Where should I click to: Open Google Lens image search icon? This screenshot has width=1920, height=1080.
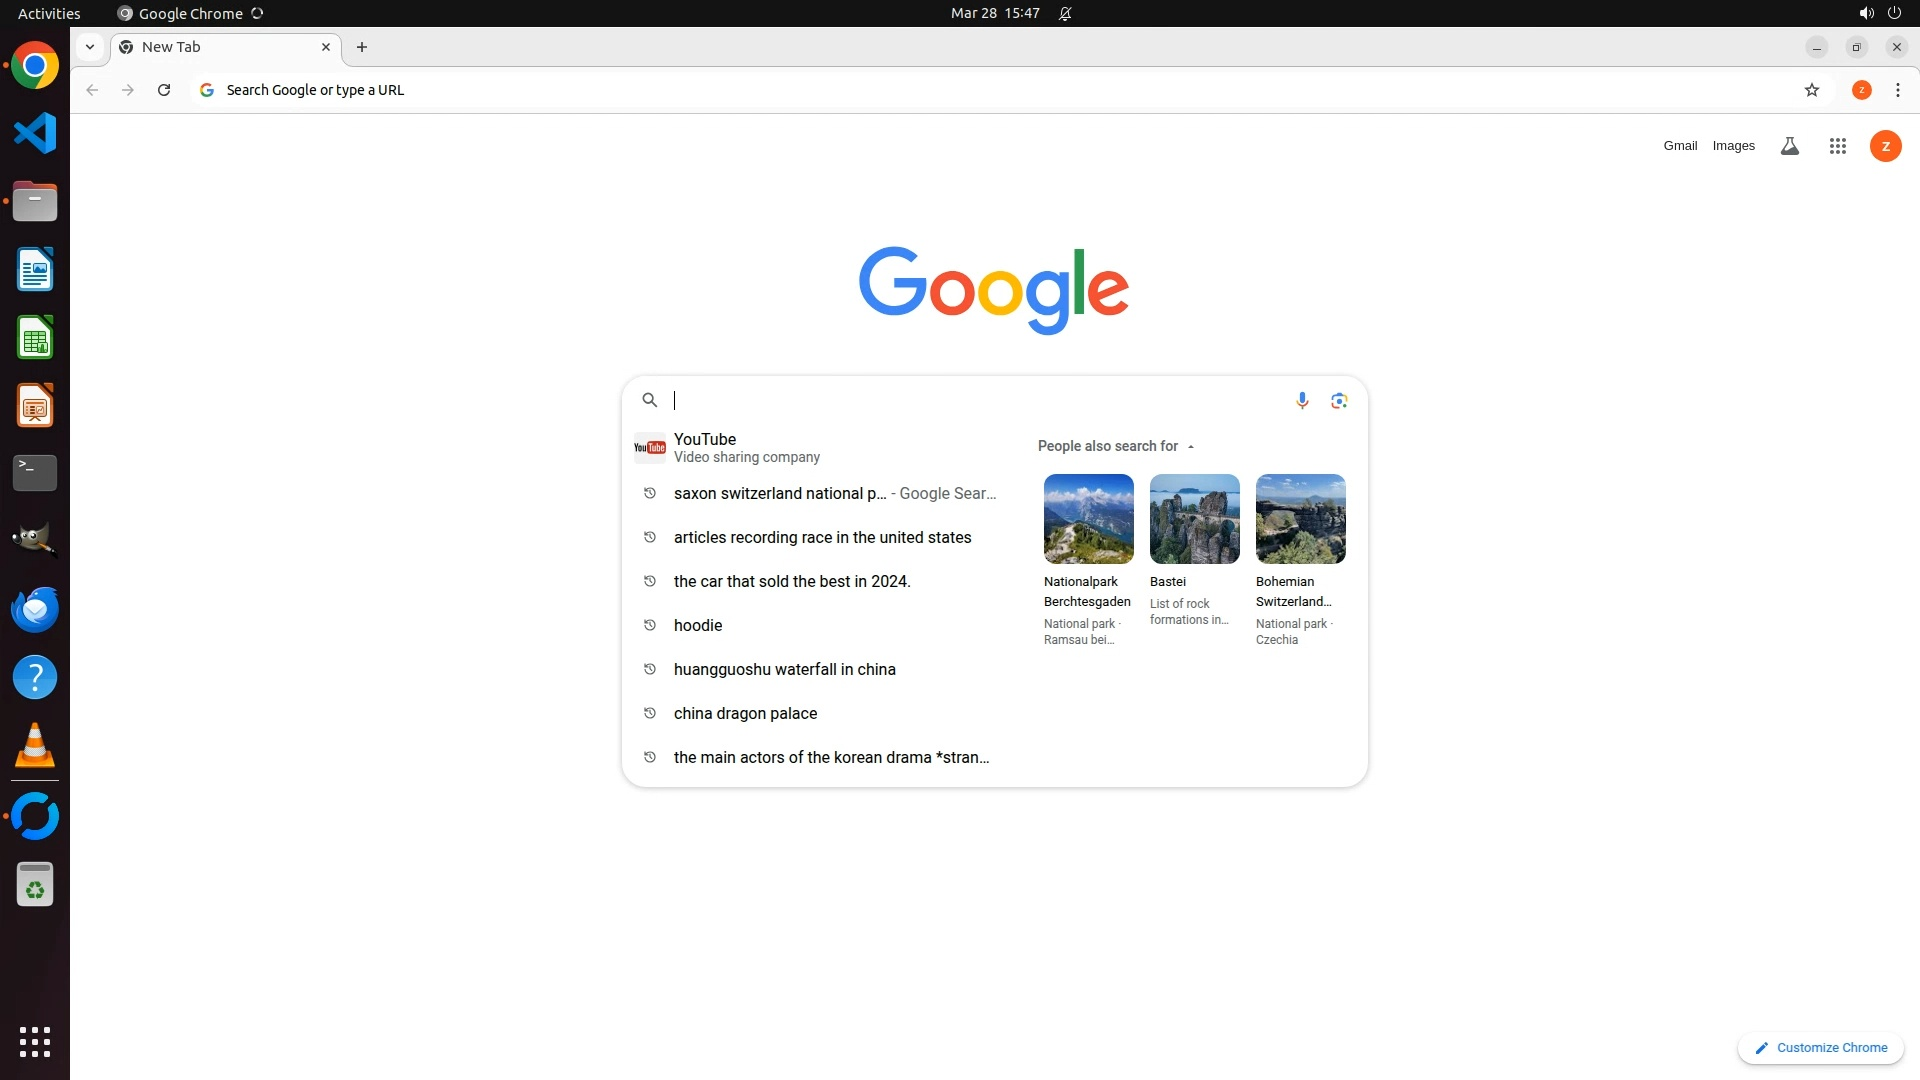tap(1339, 400)
